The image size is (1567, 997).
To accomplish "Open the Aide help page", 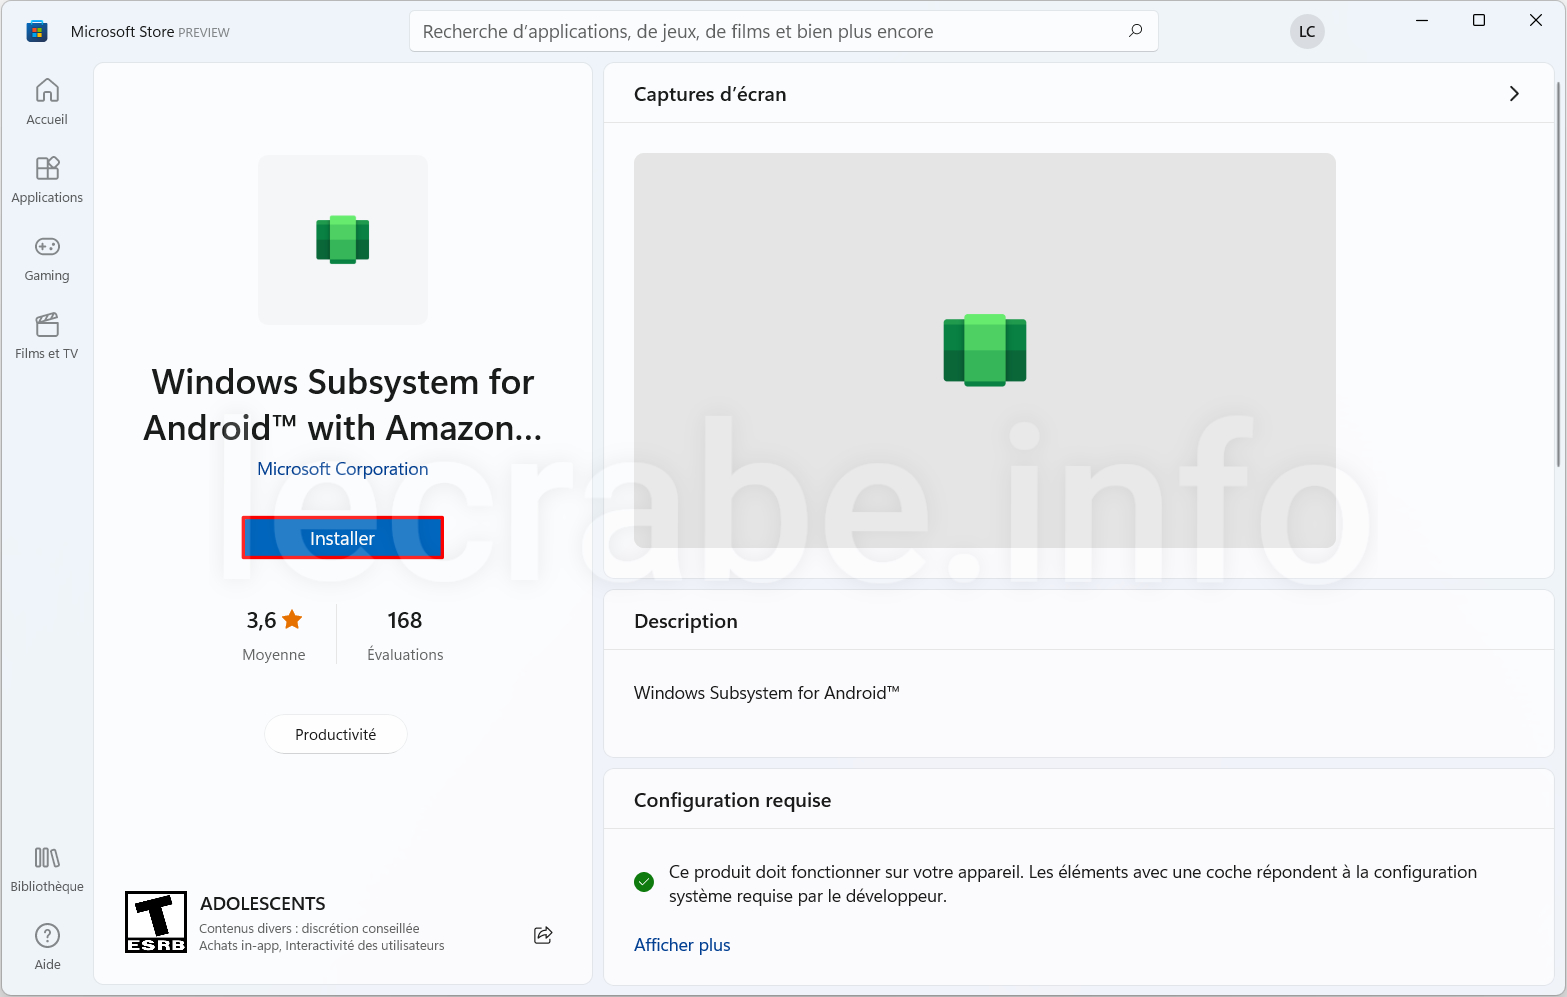I will 47,947.
